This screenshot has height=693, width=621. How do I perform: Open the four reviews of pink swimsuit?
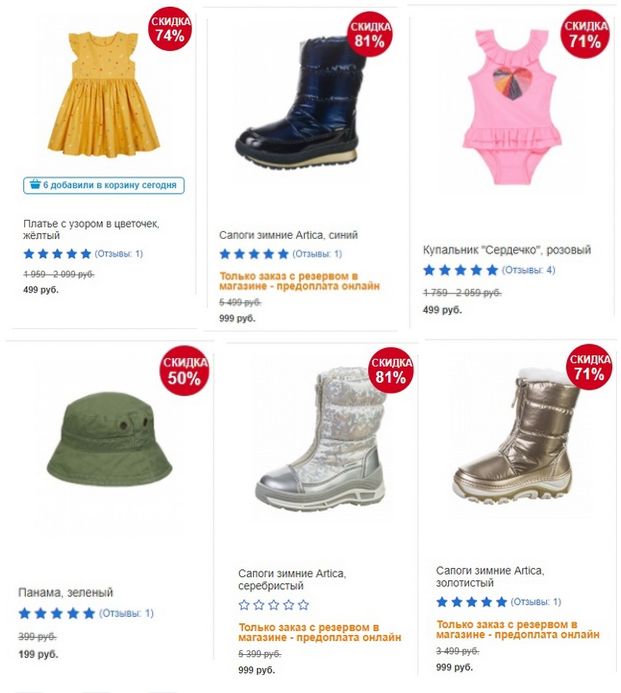point(528,270)
